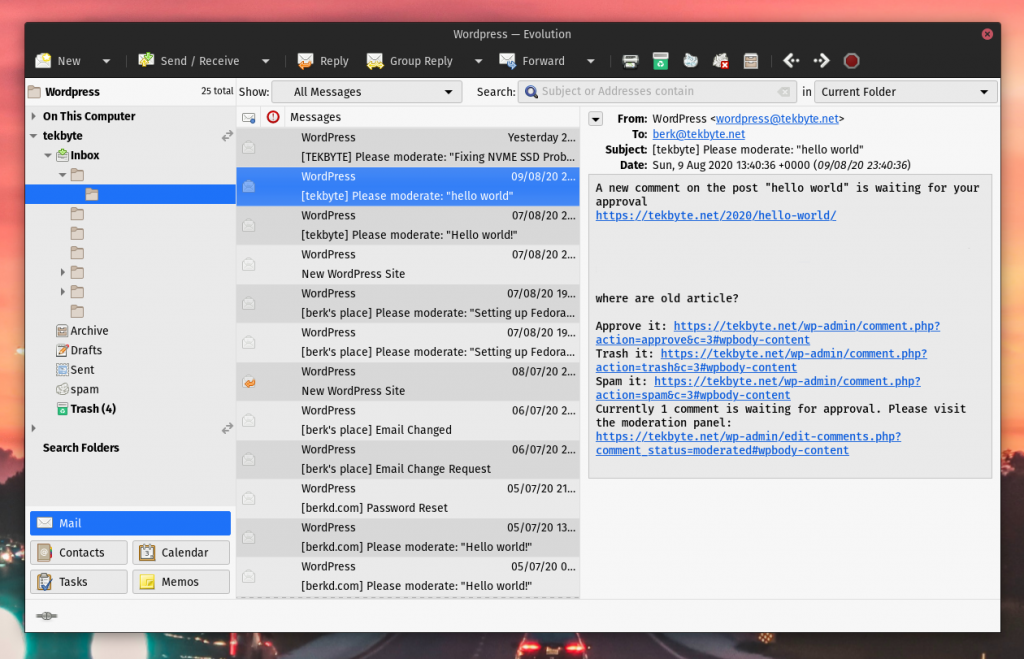The height and width of the screenshot is (659, 1024).
Task: Click the Not Junk toolbar icon
Action: coord(720,61)
